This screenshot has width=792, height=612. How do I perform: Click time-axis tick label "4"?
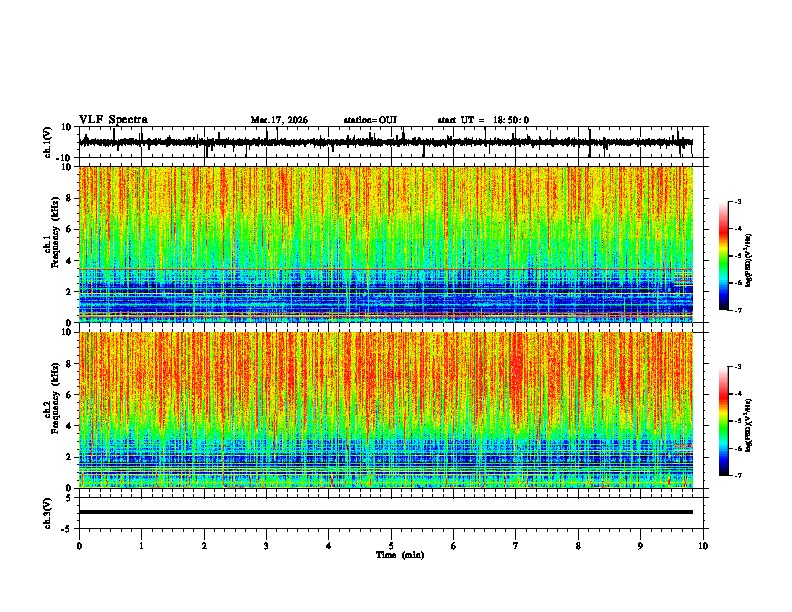329,546
